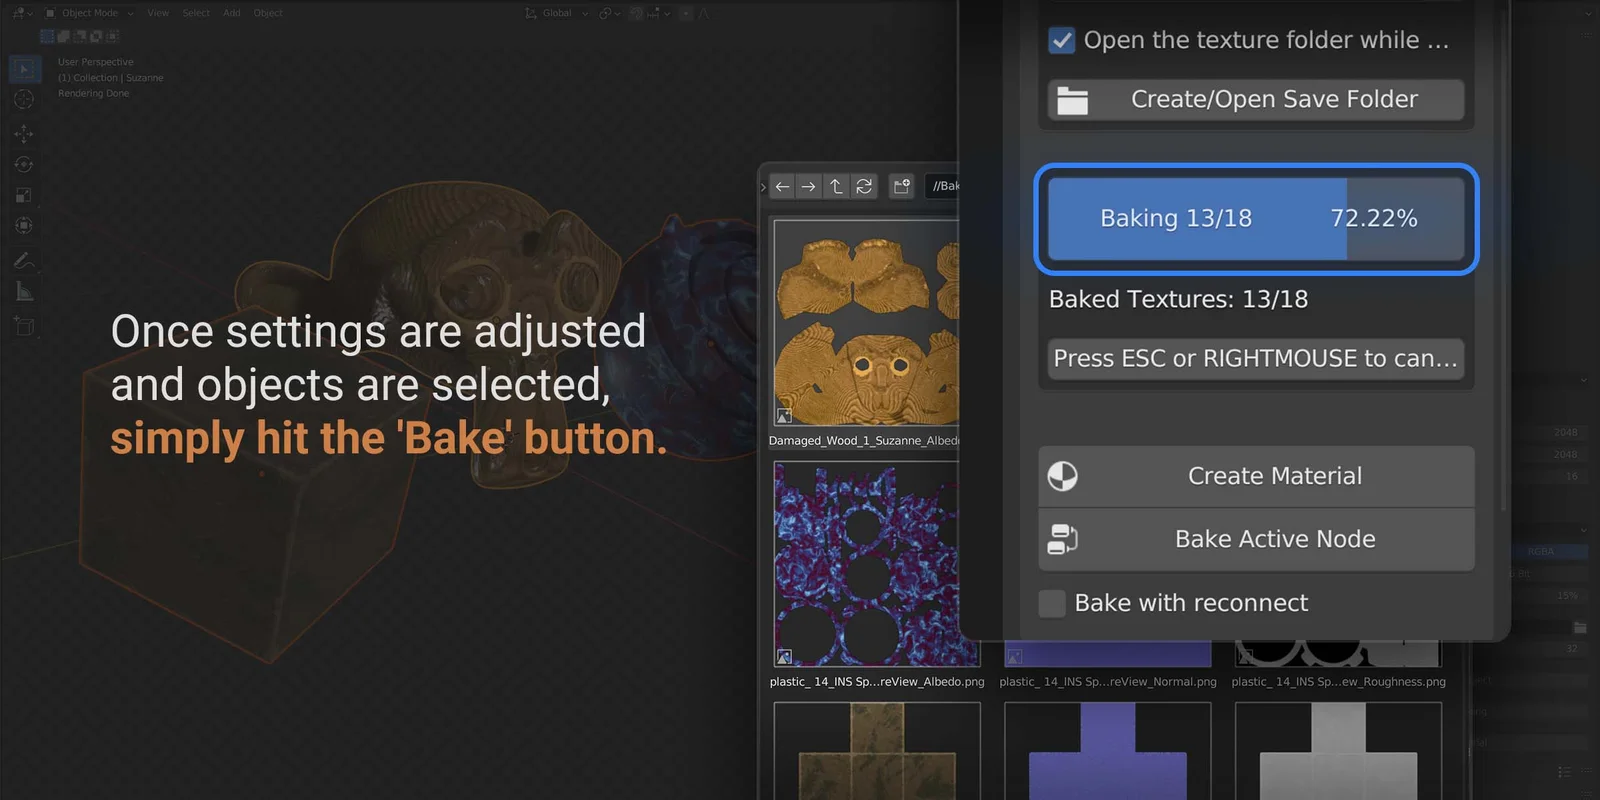
Task: Activate the 3D Cursor tool
Action: click(x=24, y=99)
